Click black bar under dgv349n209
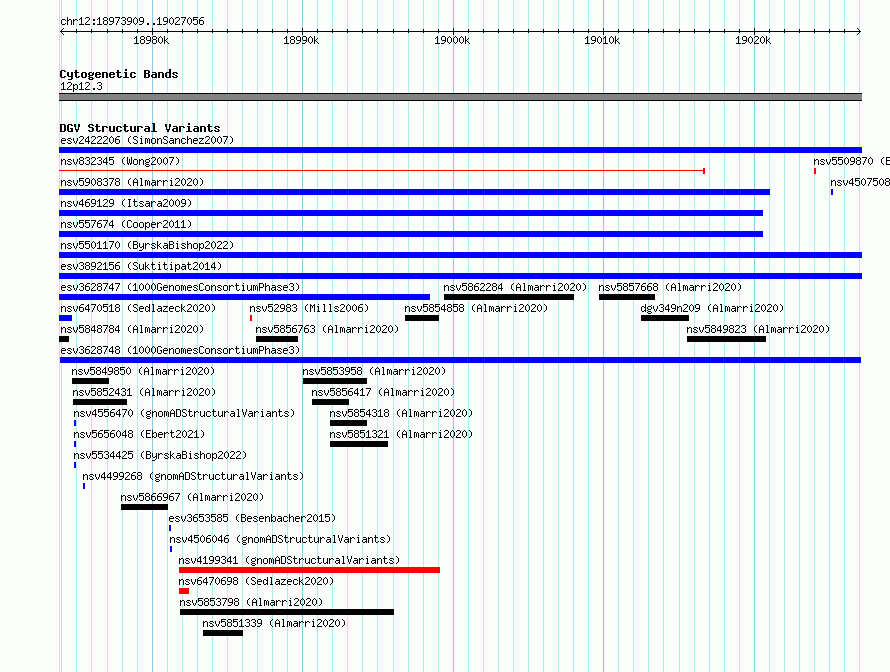 (665, 318)
